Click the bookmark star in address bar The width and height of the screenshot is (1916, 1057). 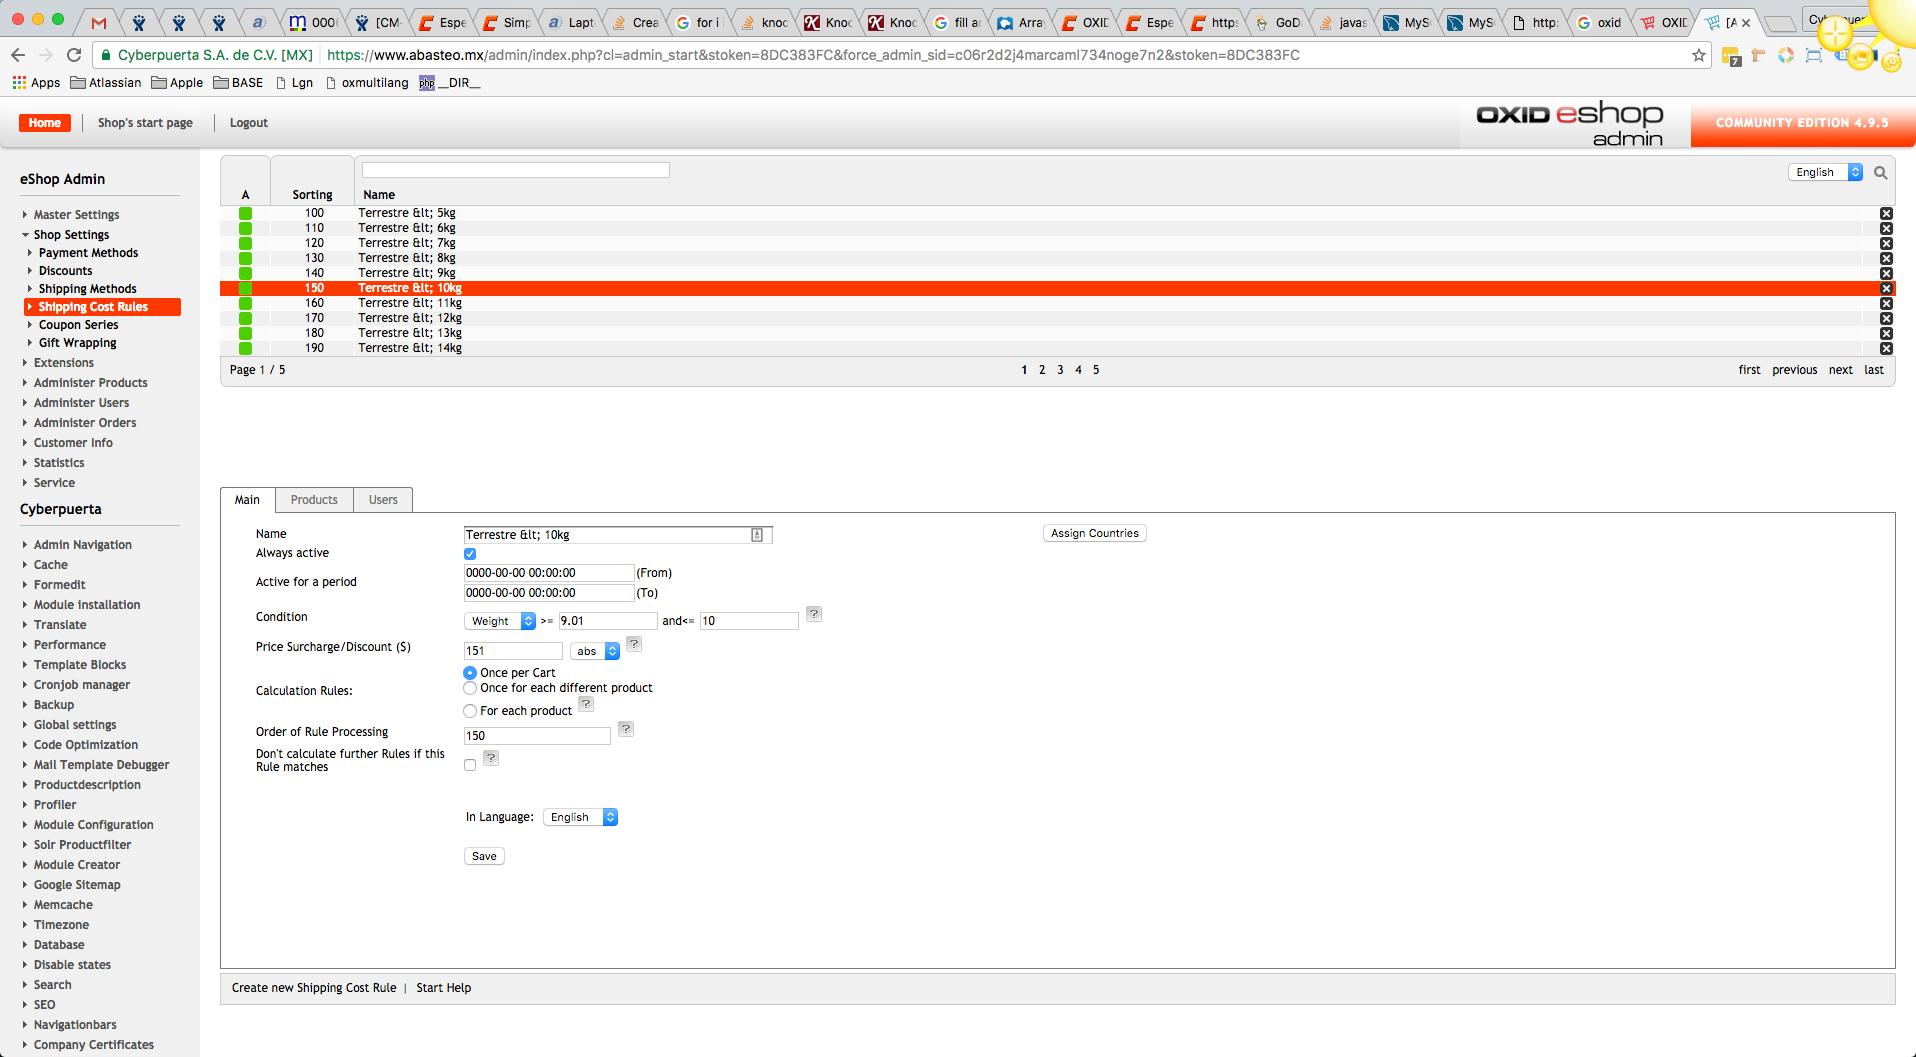coord(1698,55)
